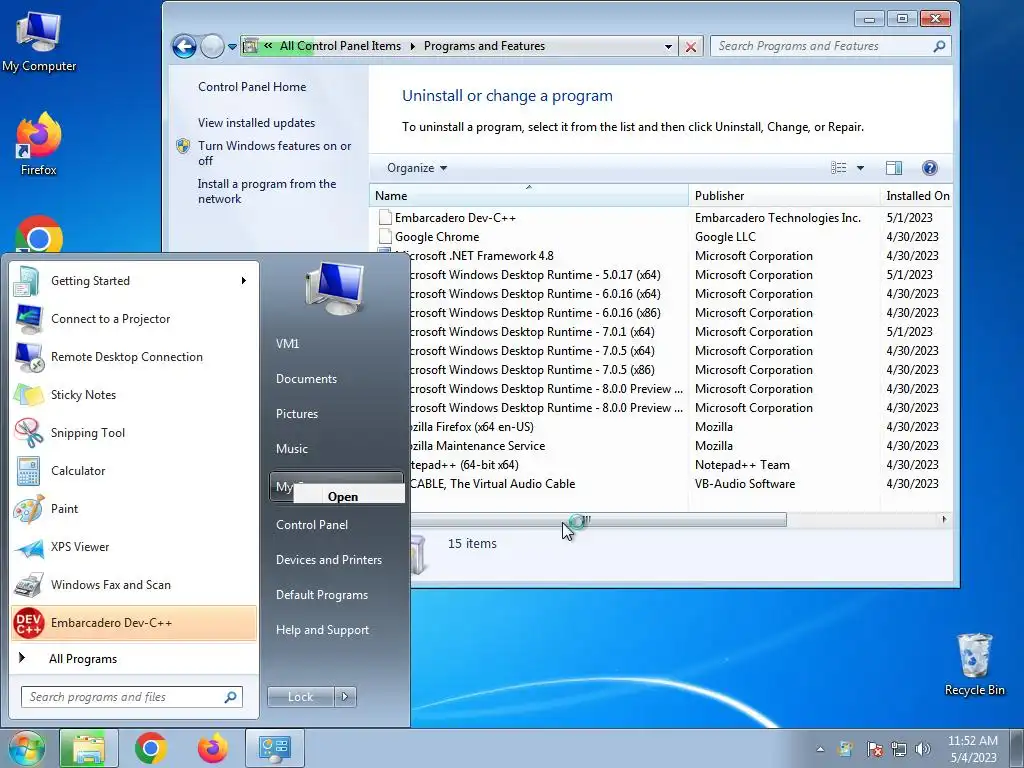1024x768 pixels.
Task: Open VM1 user folder
Action: point(287,344)
